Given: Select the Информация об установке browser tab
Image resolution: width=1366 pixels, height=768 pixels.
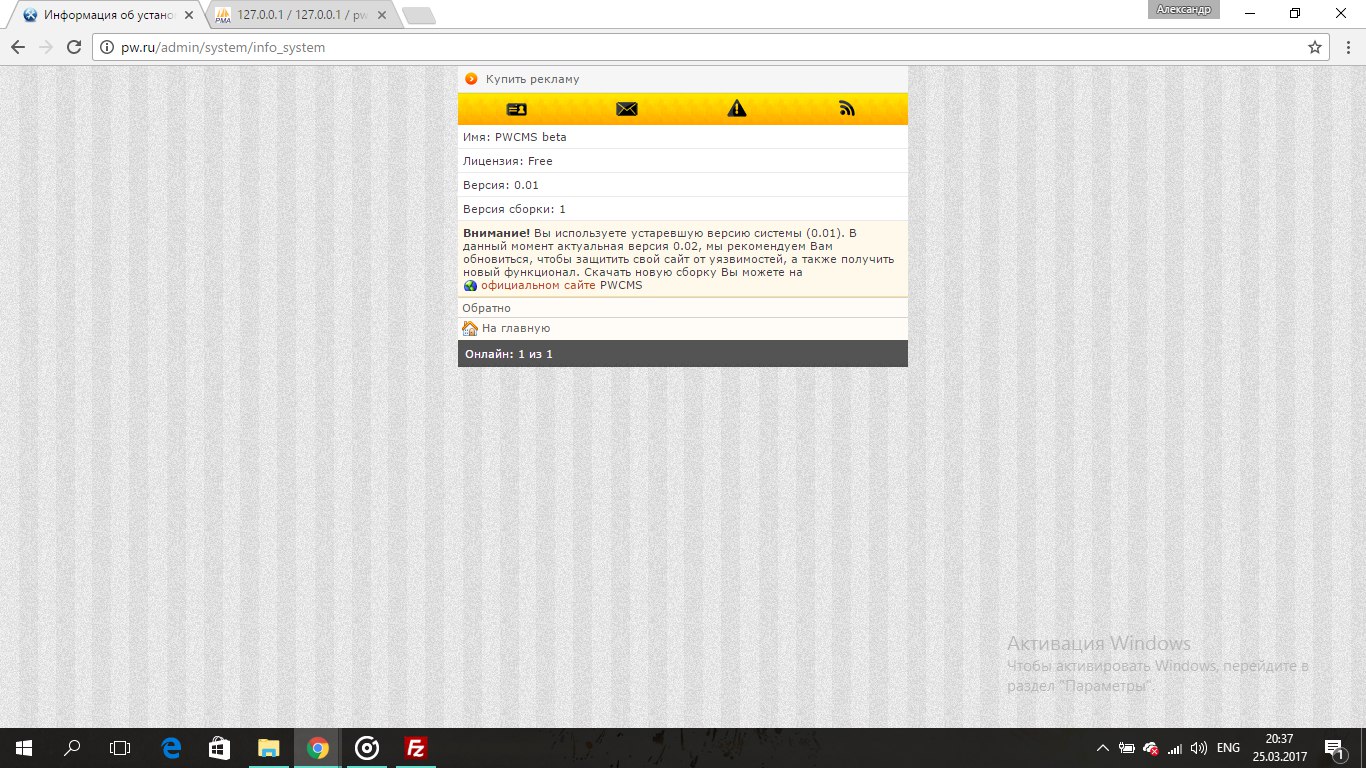Looking at the screenshot, I should (x=105, y=15).
